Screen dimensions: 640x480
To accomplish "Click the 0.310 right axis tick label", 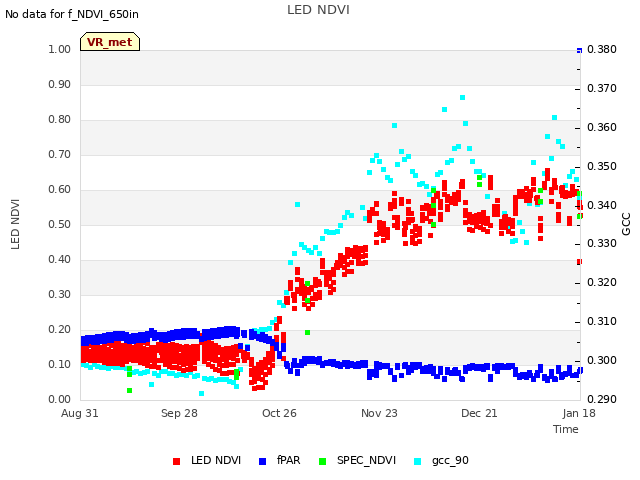I will [602, 321].
